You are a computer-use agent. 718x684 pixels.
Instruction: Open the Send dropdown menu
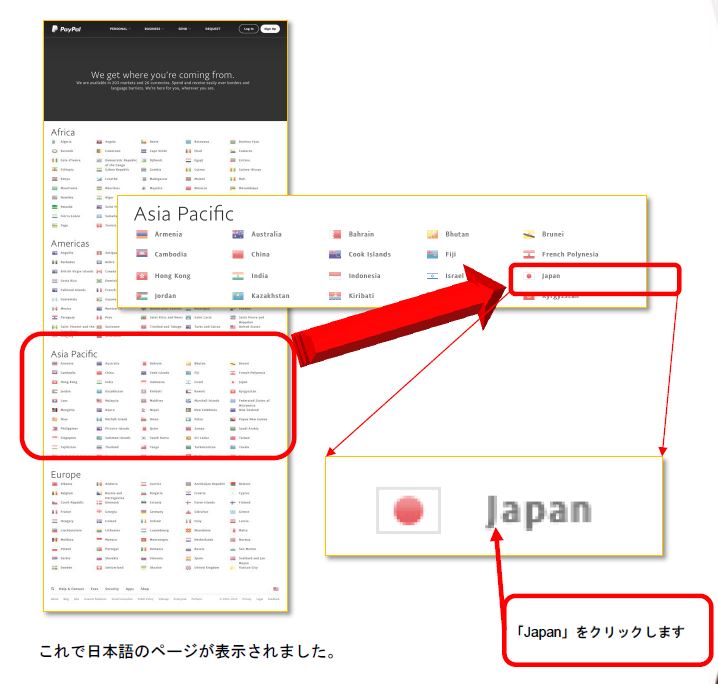pos(183,29)
